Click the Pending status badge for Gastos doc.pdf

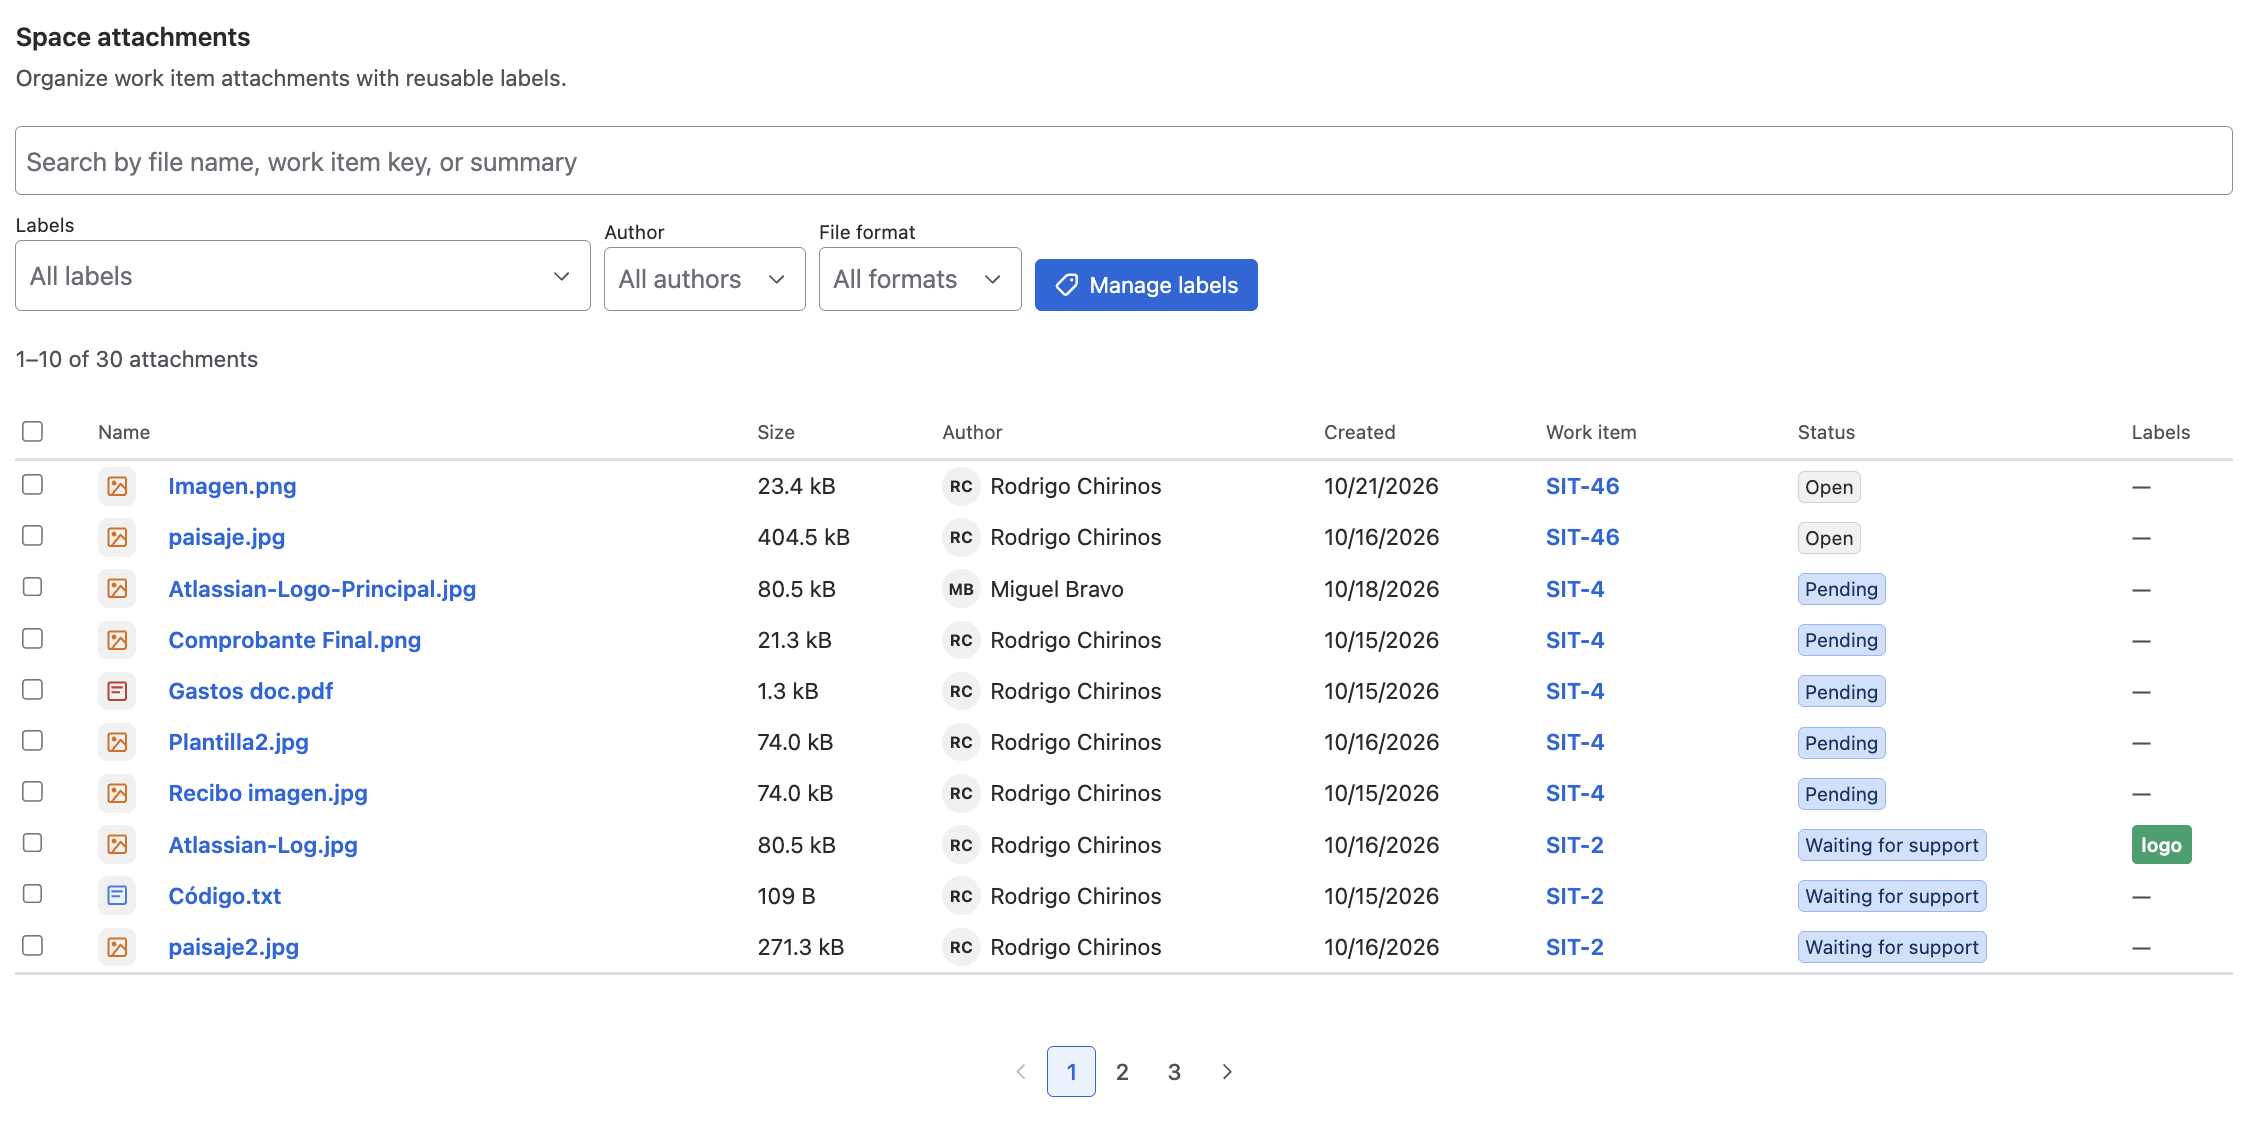(x=1841, y=692)
